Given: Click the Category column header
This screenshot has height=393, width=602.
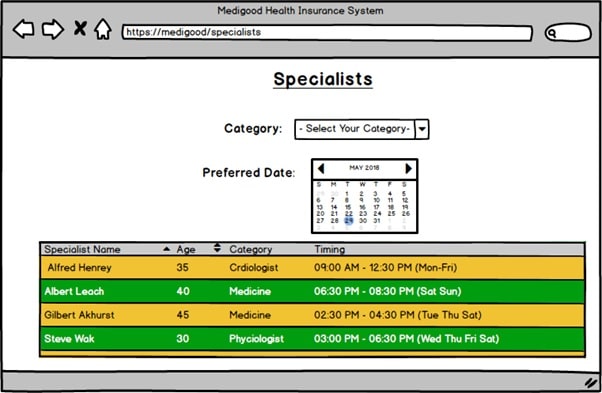Looking at the screenshot, I should point(251,250).
